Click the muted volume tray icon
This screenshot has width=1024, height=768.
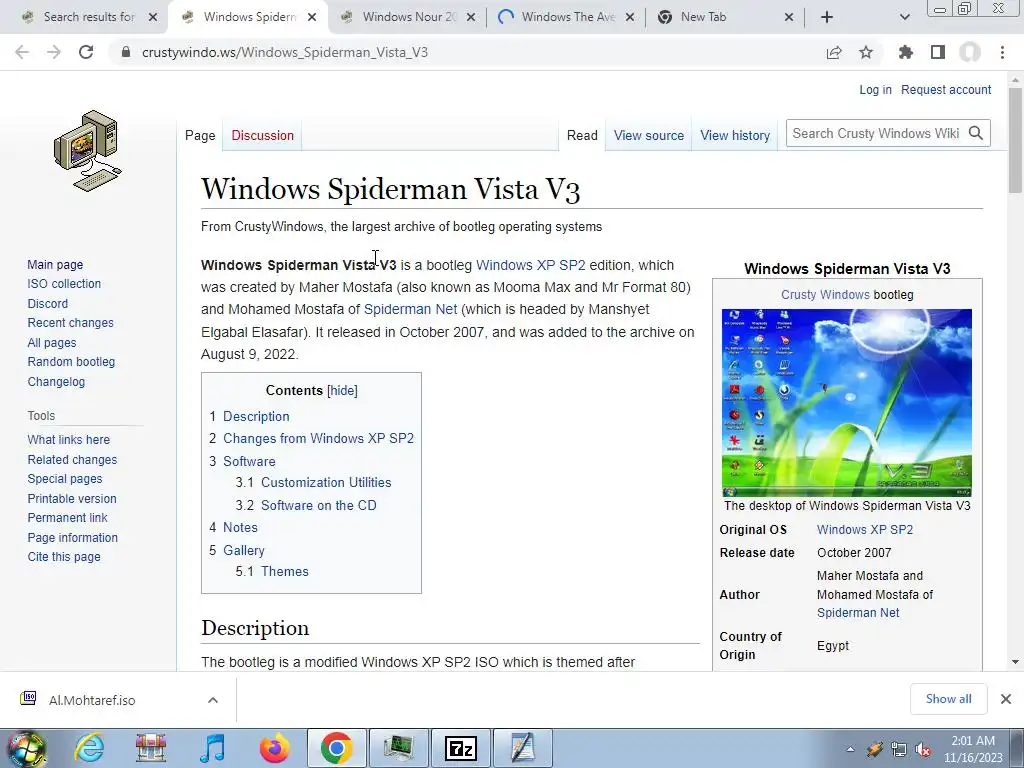[x=923, y=749]
